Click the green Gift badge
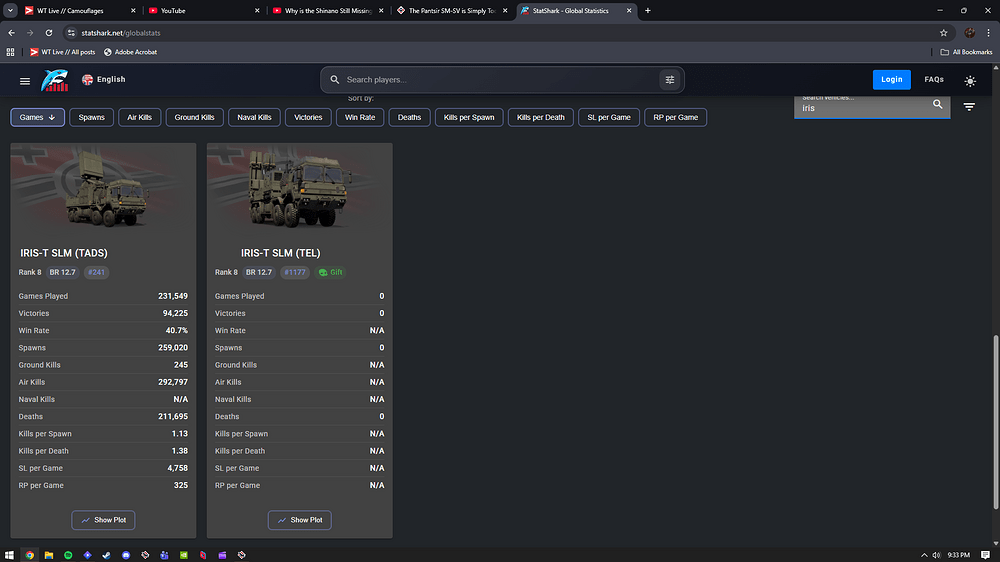Viewport: 1000px width, 562px height. [330, 272]
